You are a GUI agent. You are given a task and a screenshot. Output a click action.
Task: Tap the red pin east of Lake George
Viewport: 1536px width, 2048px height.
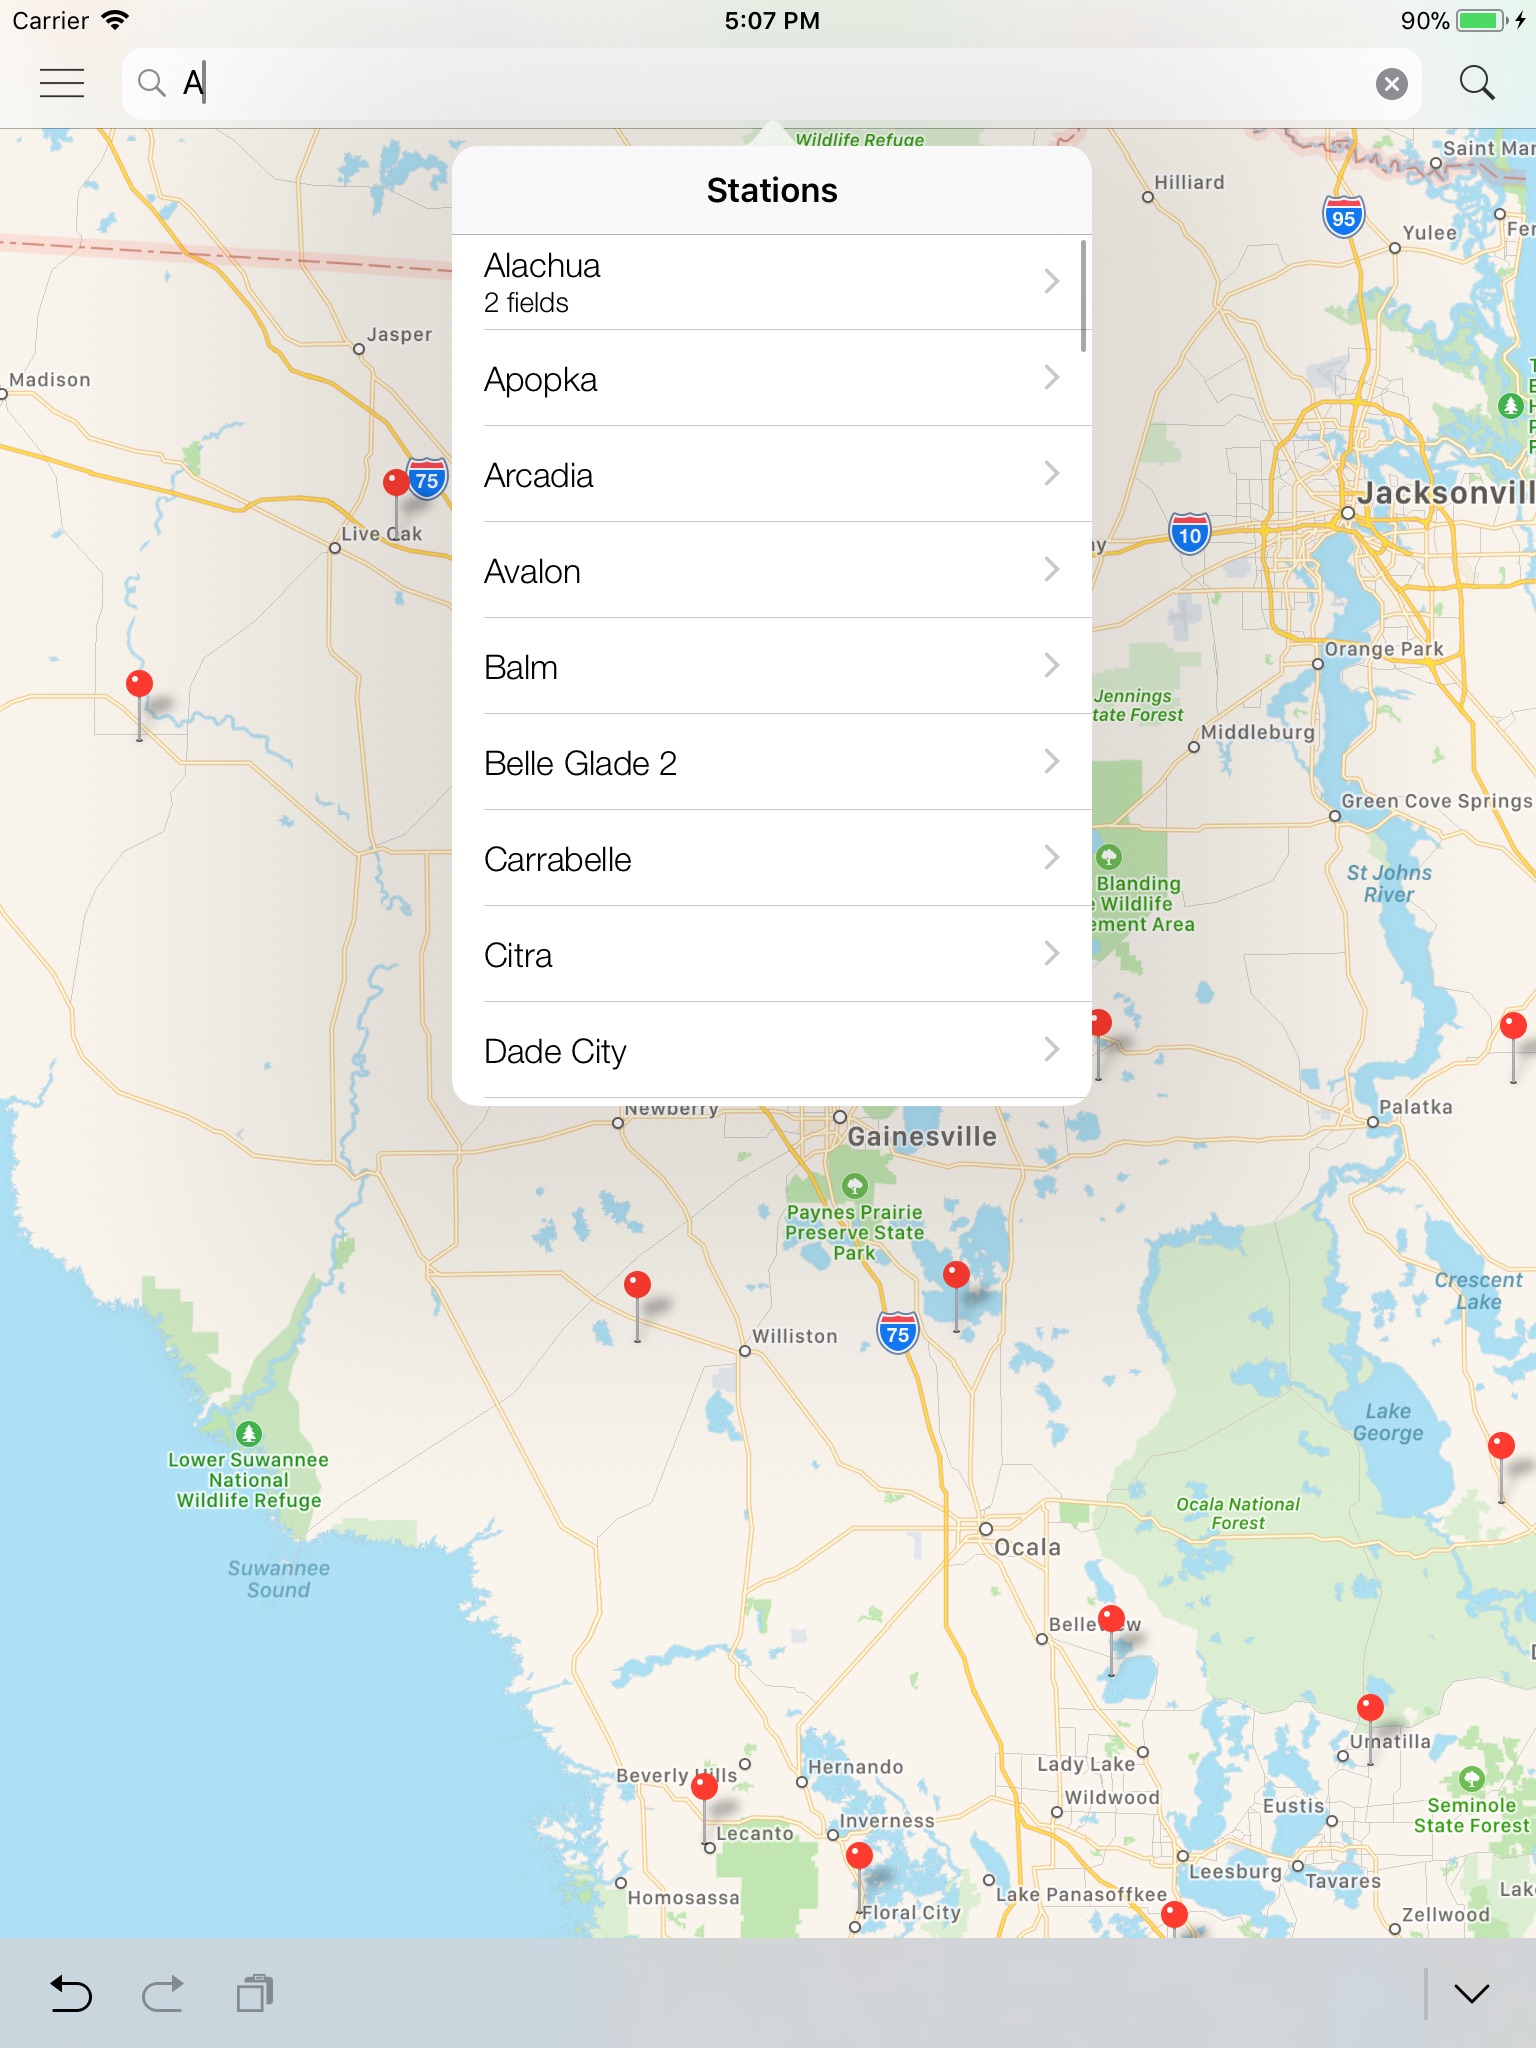[1501, 1446]
